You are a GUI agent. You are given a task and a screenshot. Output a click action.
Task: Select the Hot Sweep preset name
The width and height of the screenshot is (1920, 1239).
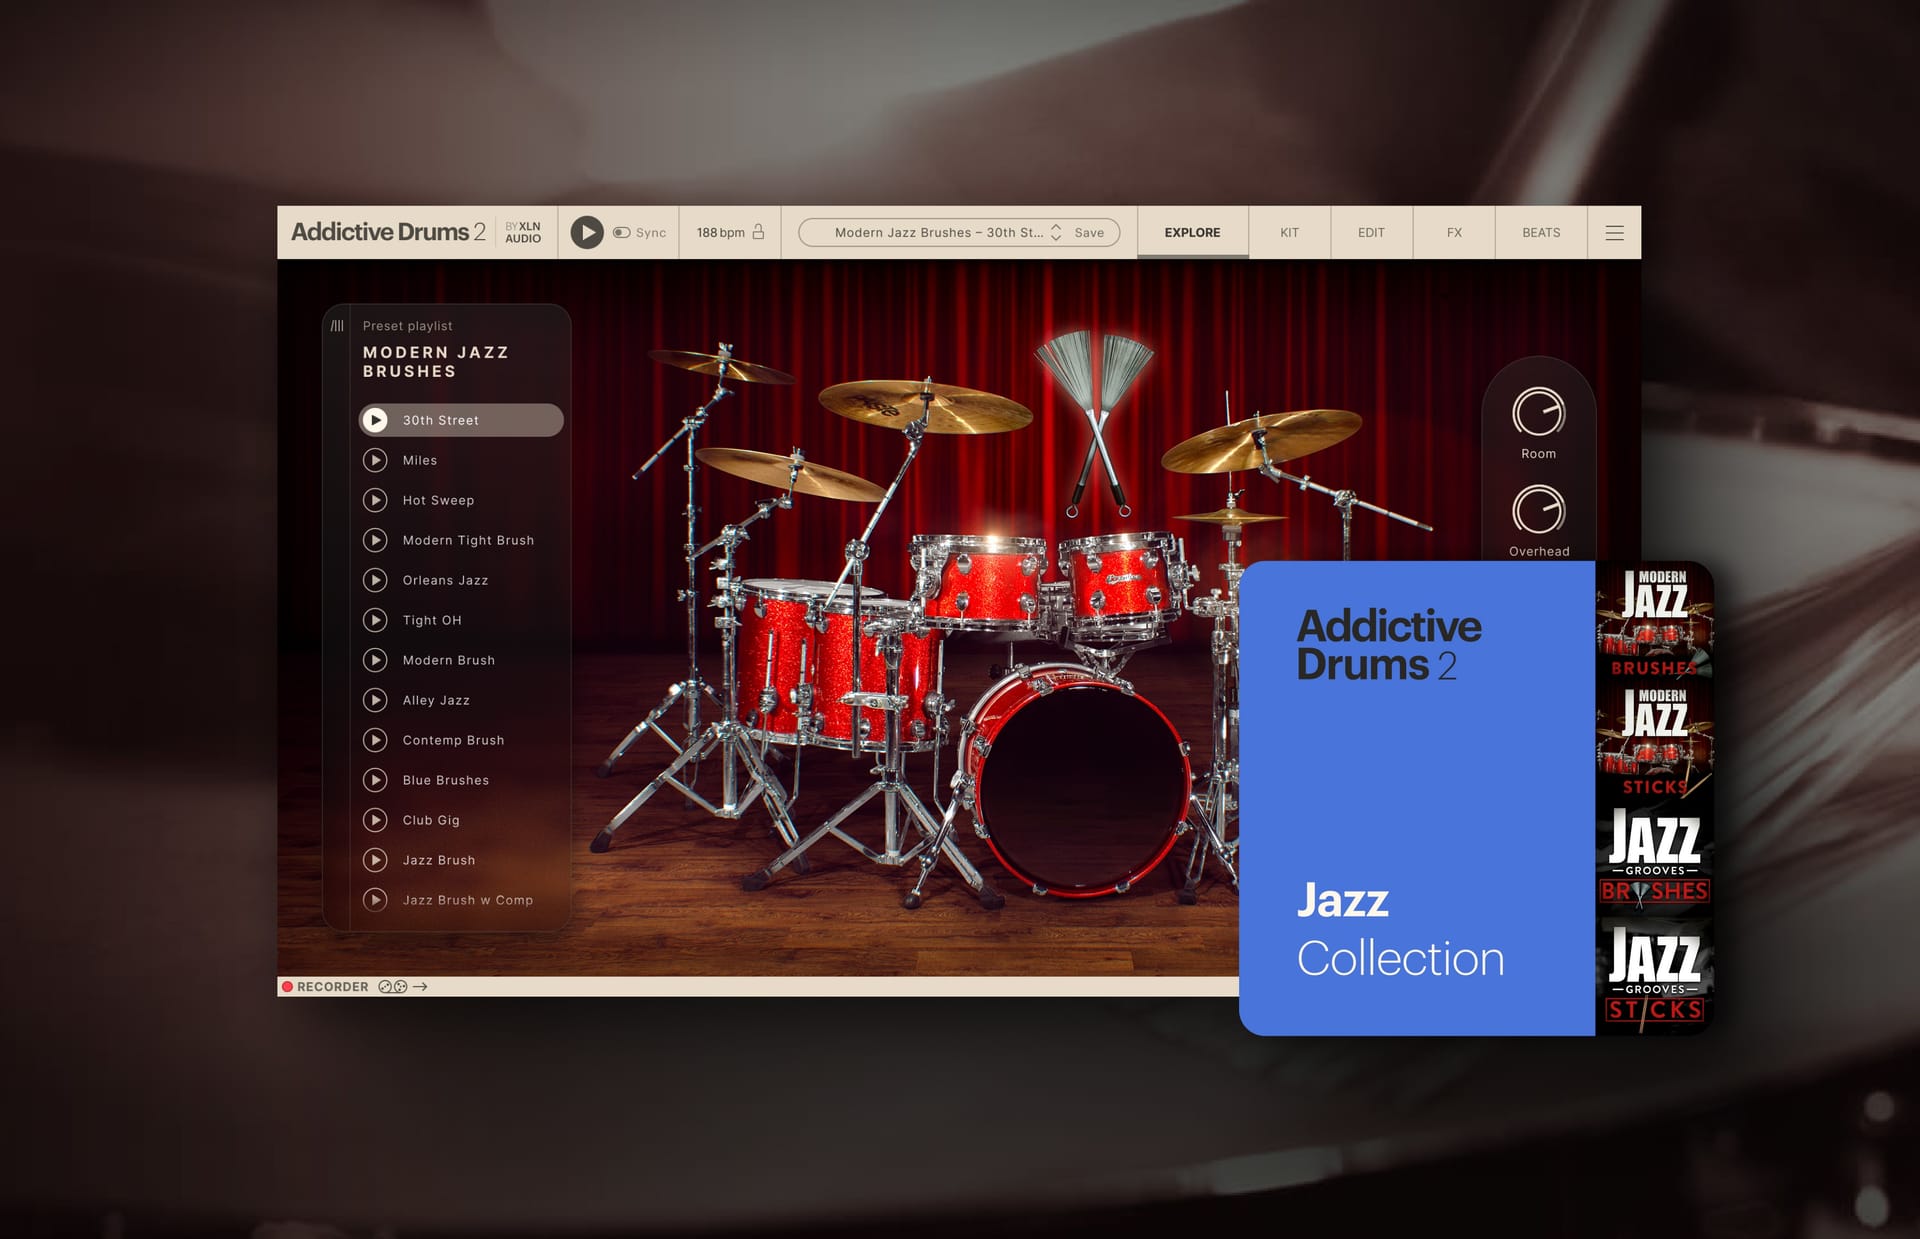click(x=438, y=500)
